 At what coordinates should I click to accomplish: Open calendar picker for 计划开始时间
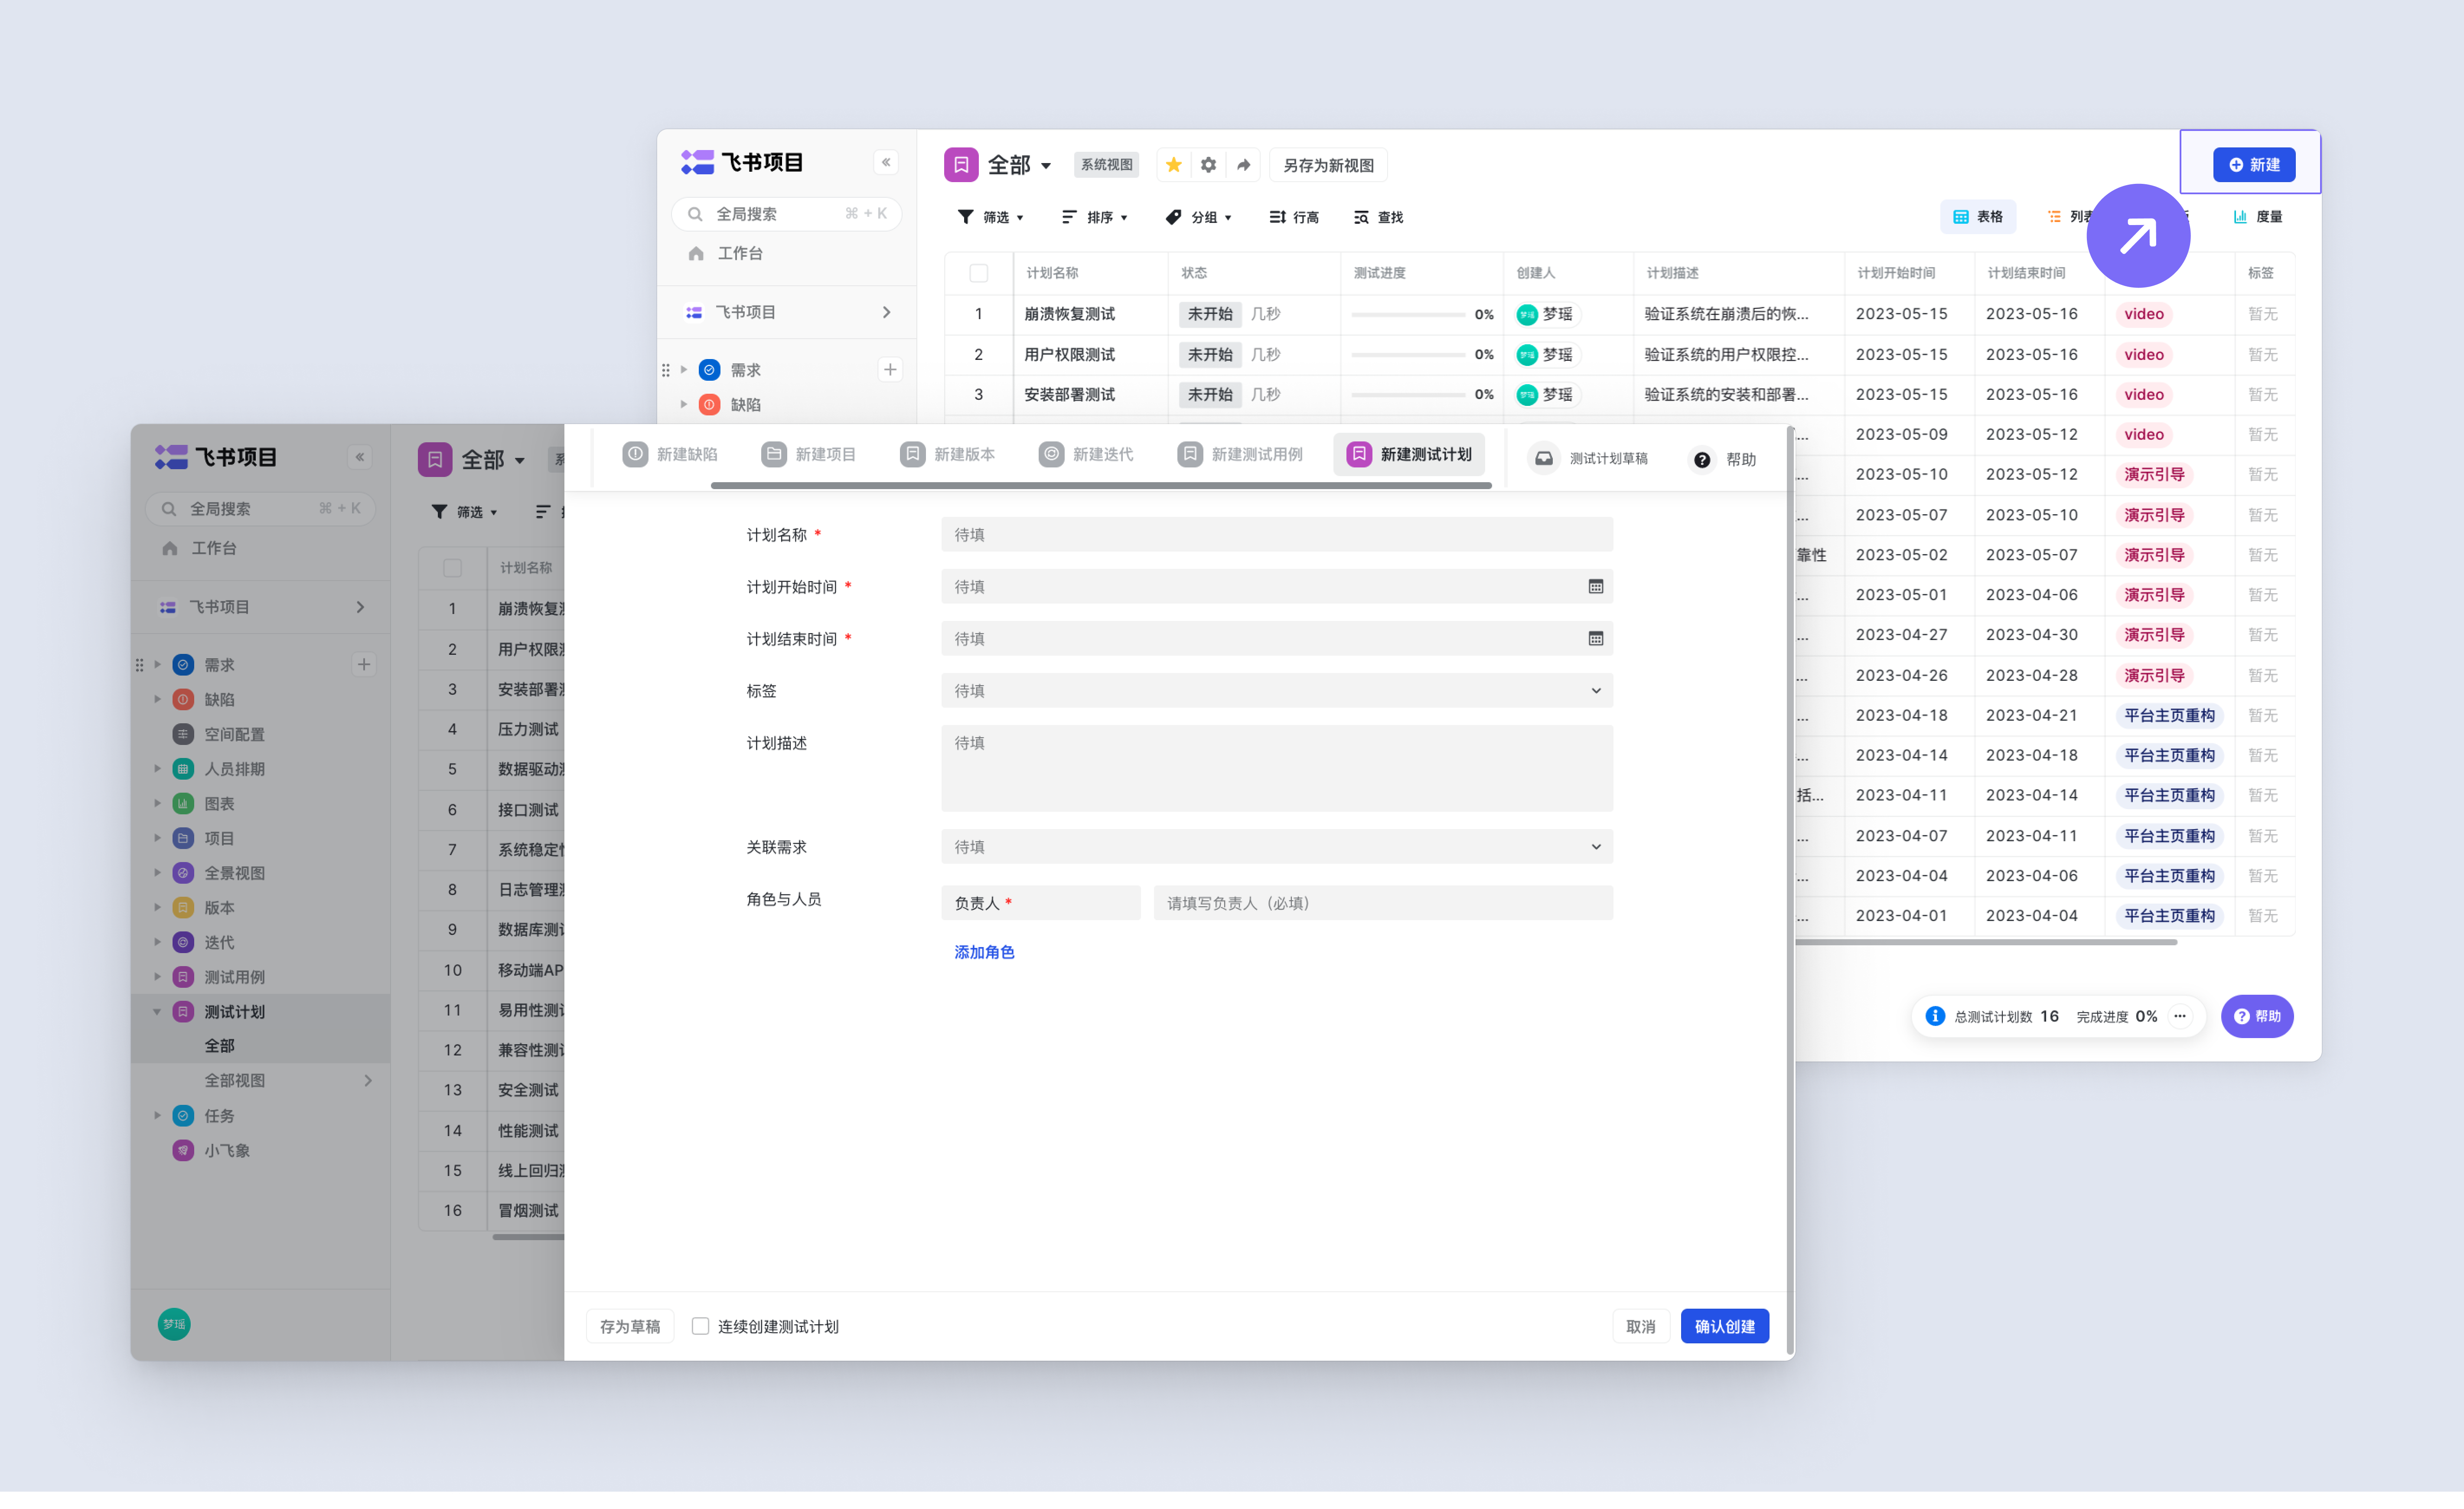tap(1596, 587)
